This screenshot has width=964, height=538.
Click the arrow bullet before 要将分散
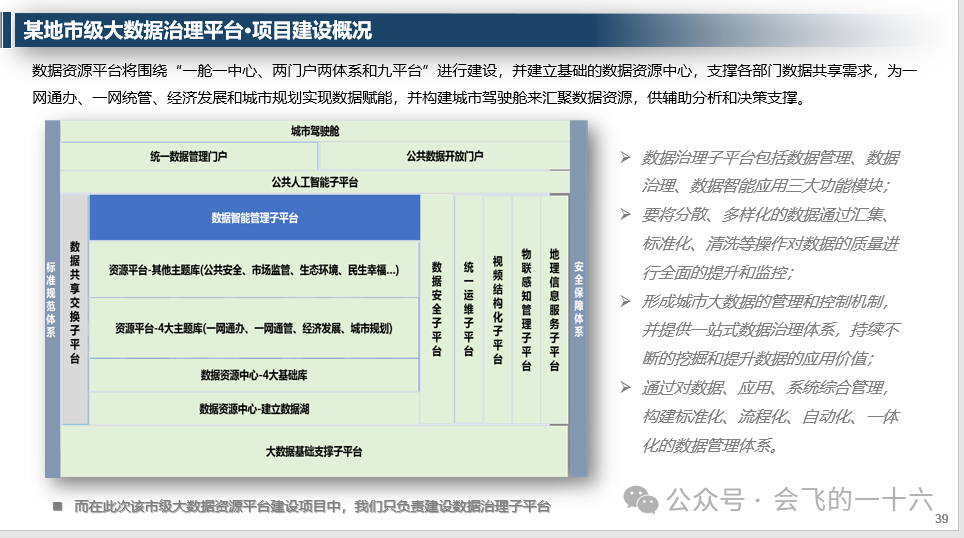coord(625,215)
